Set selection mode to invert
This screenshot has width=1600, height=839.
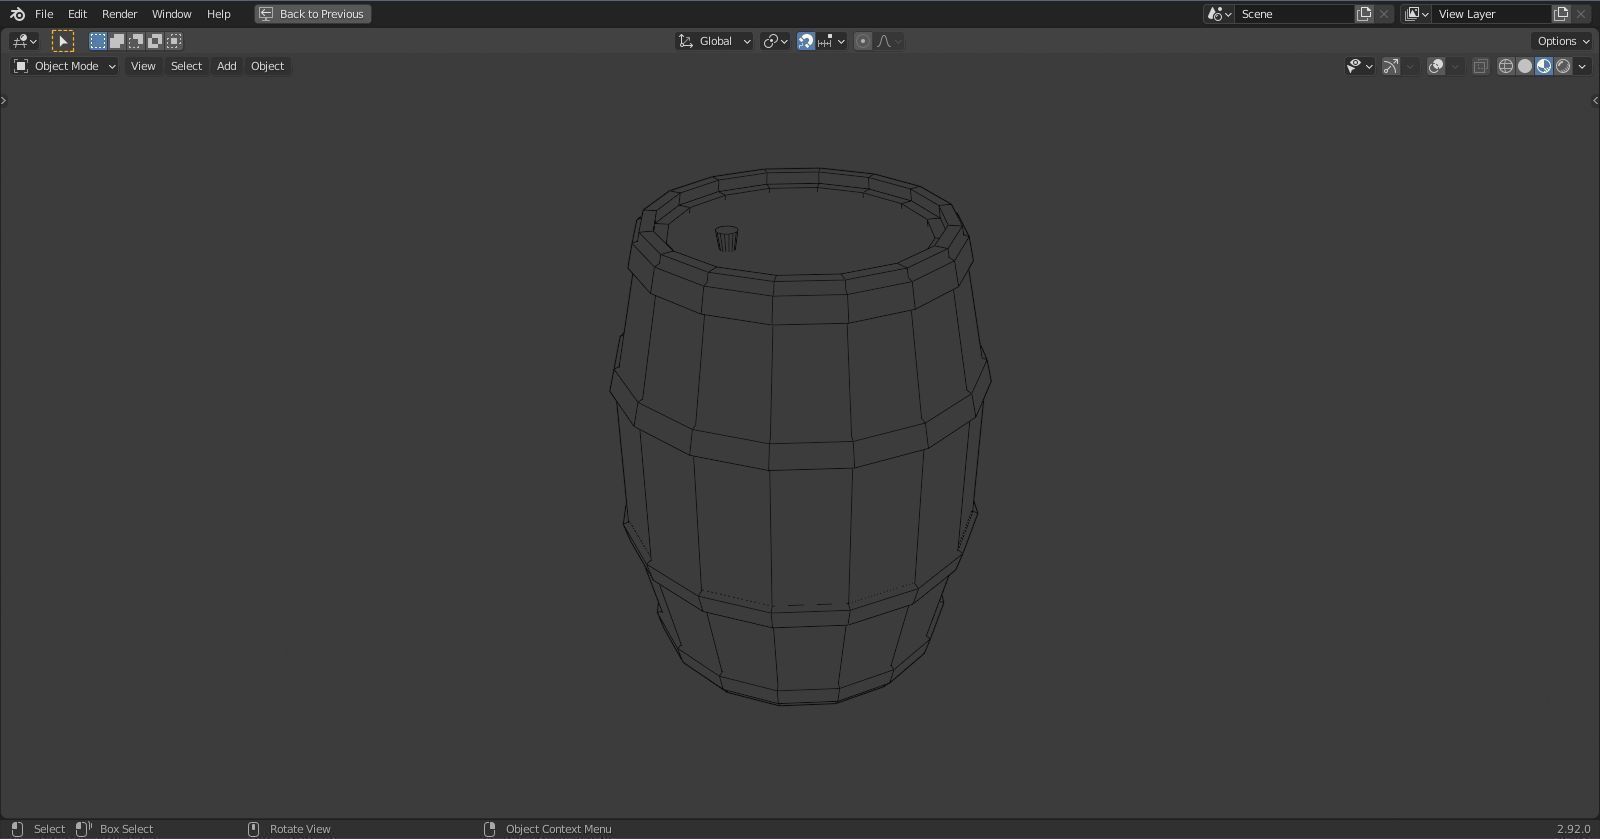click(x=155, y=41)
